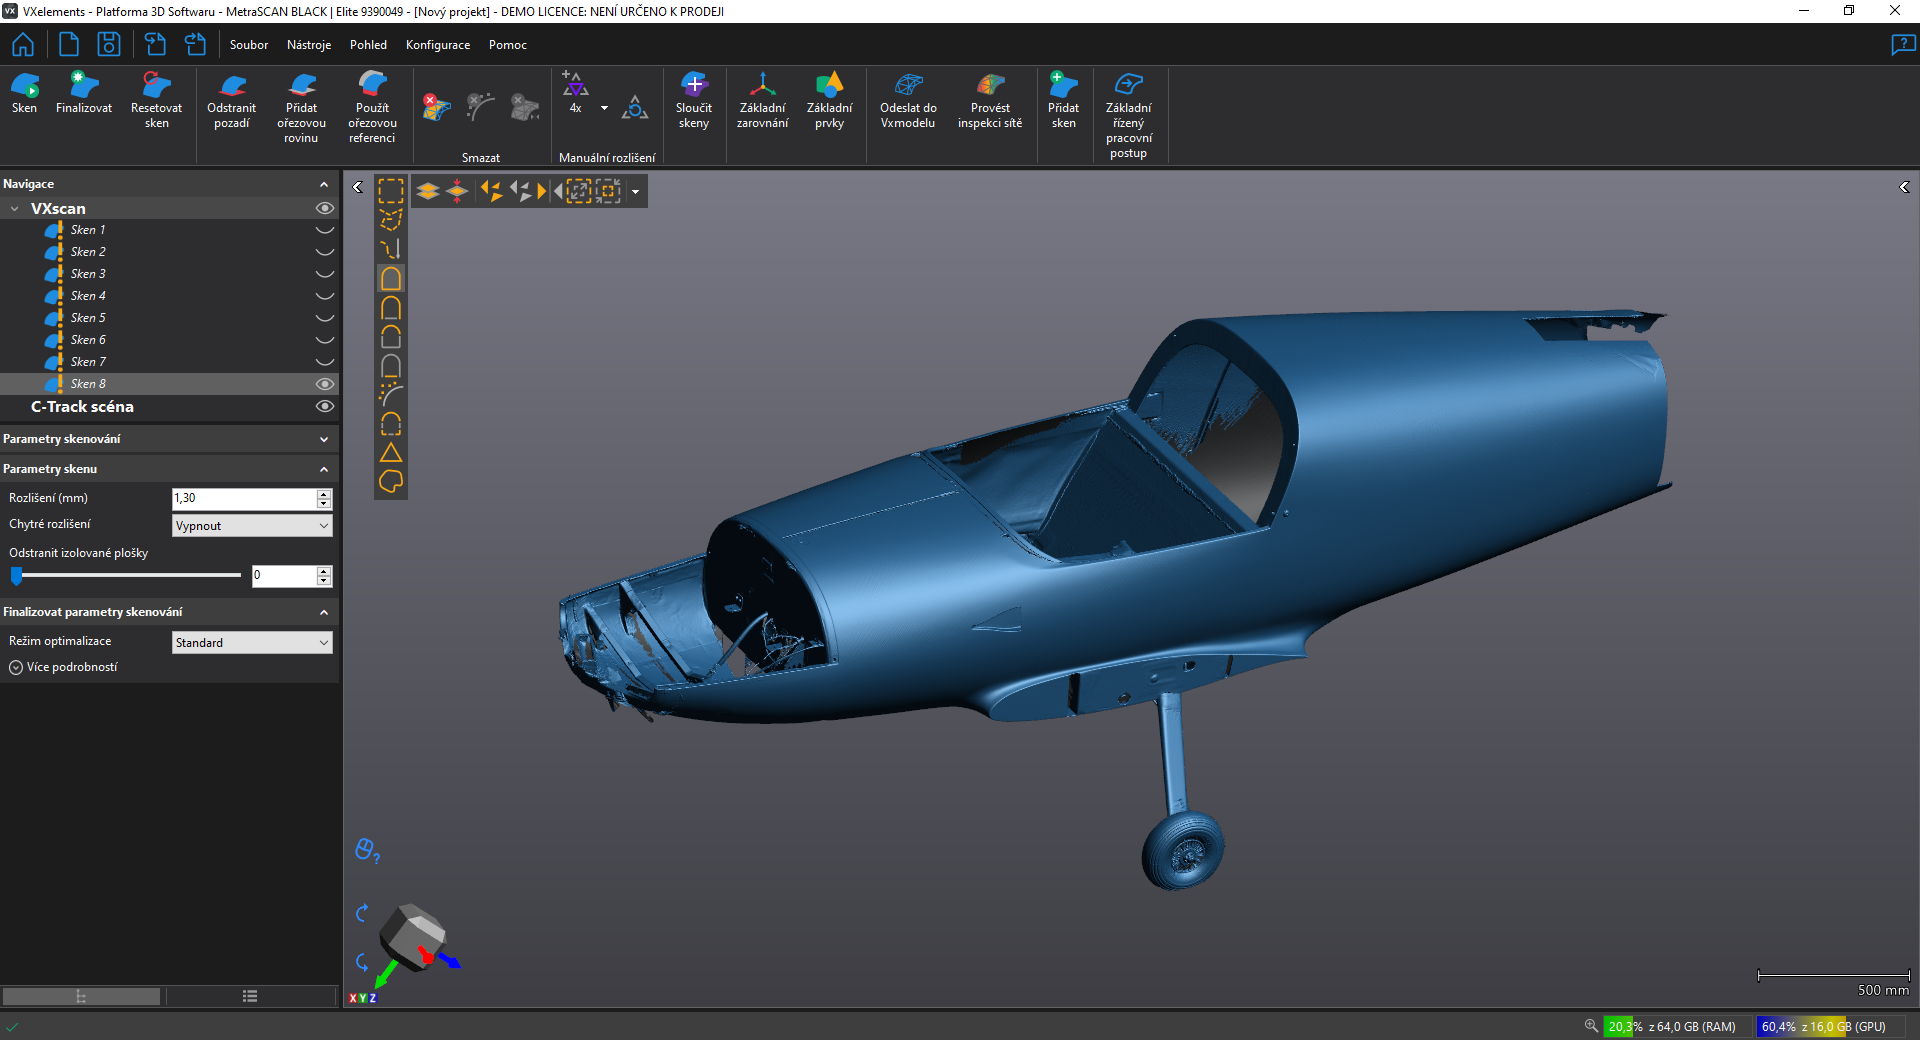Click the Odstranit izolované plošky slider
Image resolution: width=1920 pixels, height=1040 pixels.
(x=128, y=576)
